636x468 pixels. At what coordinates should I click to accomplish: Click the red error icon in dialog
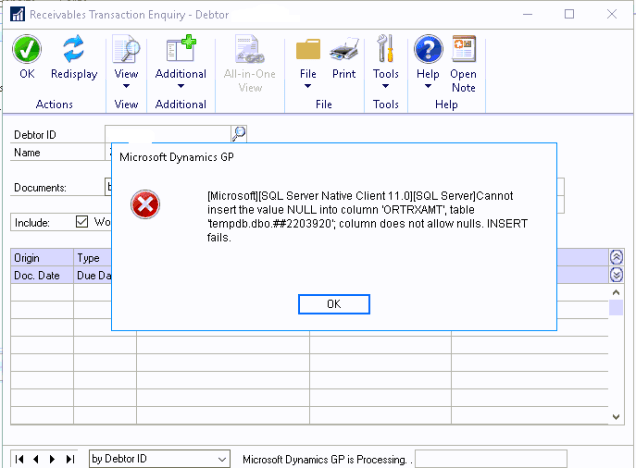click(x=145, y=204)
